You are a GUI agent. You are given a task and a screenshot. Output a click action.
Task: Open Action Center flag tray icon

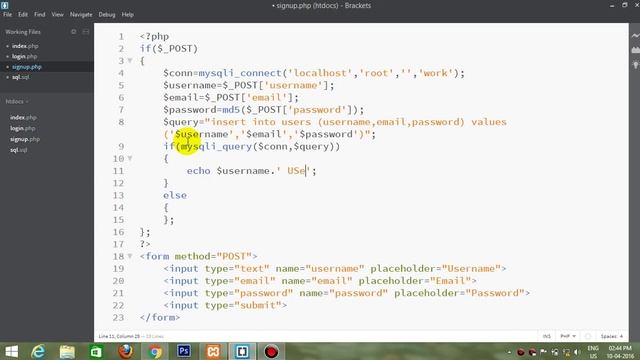point(544,352)
